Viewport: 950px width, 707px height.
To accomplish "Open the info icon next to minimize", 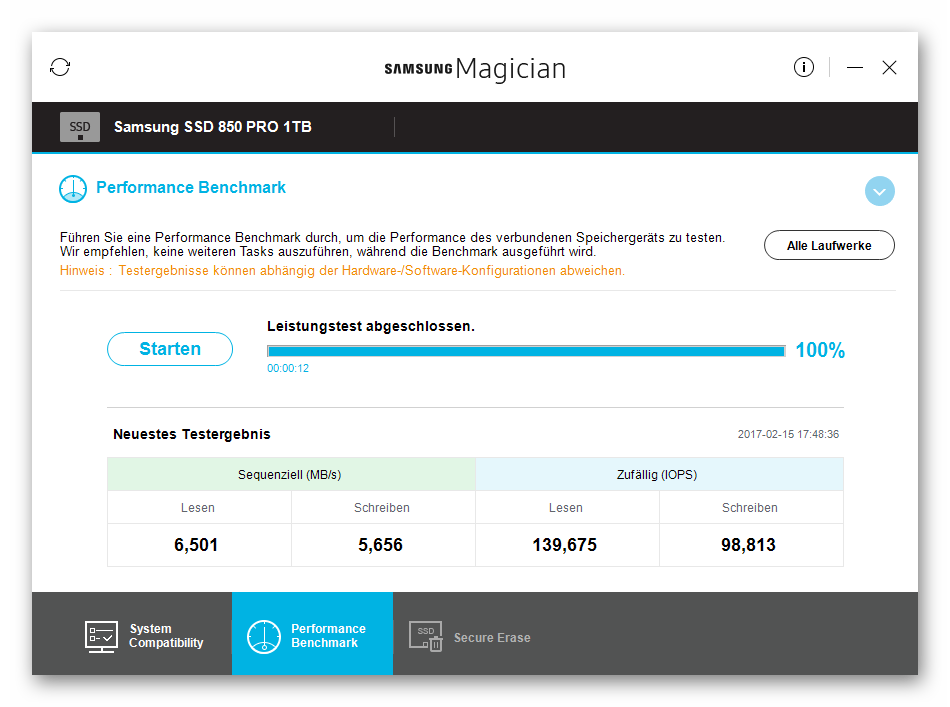I will coord(803,67).
